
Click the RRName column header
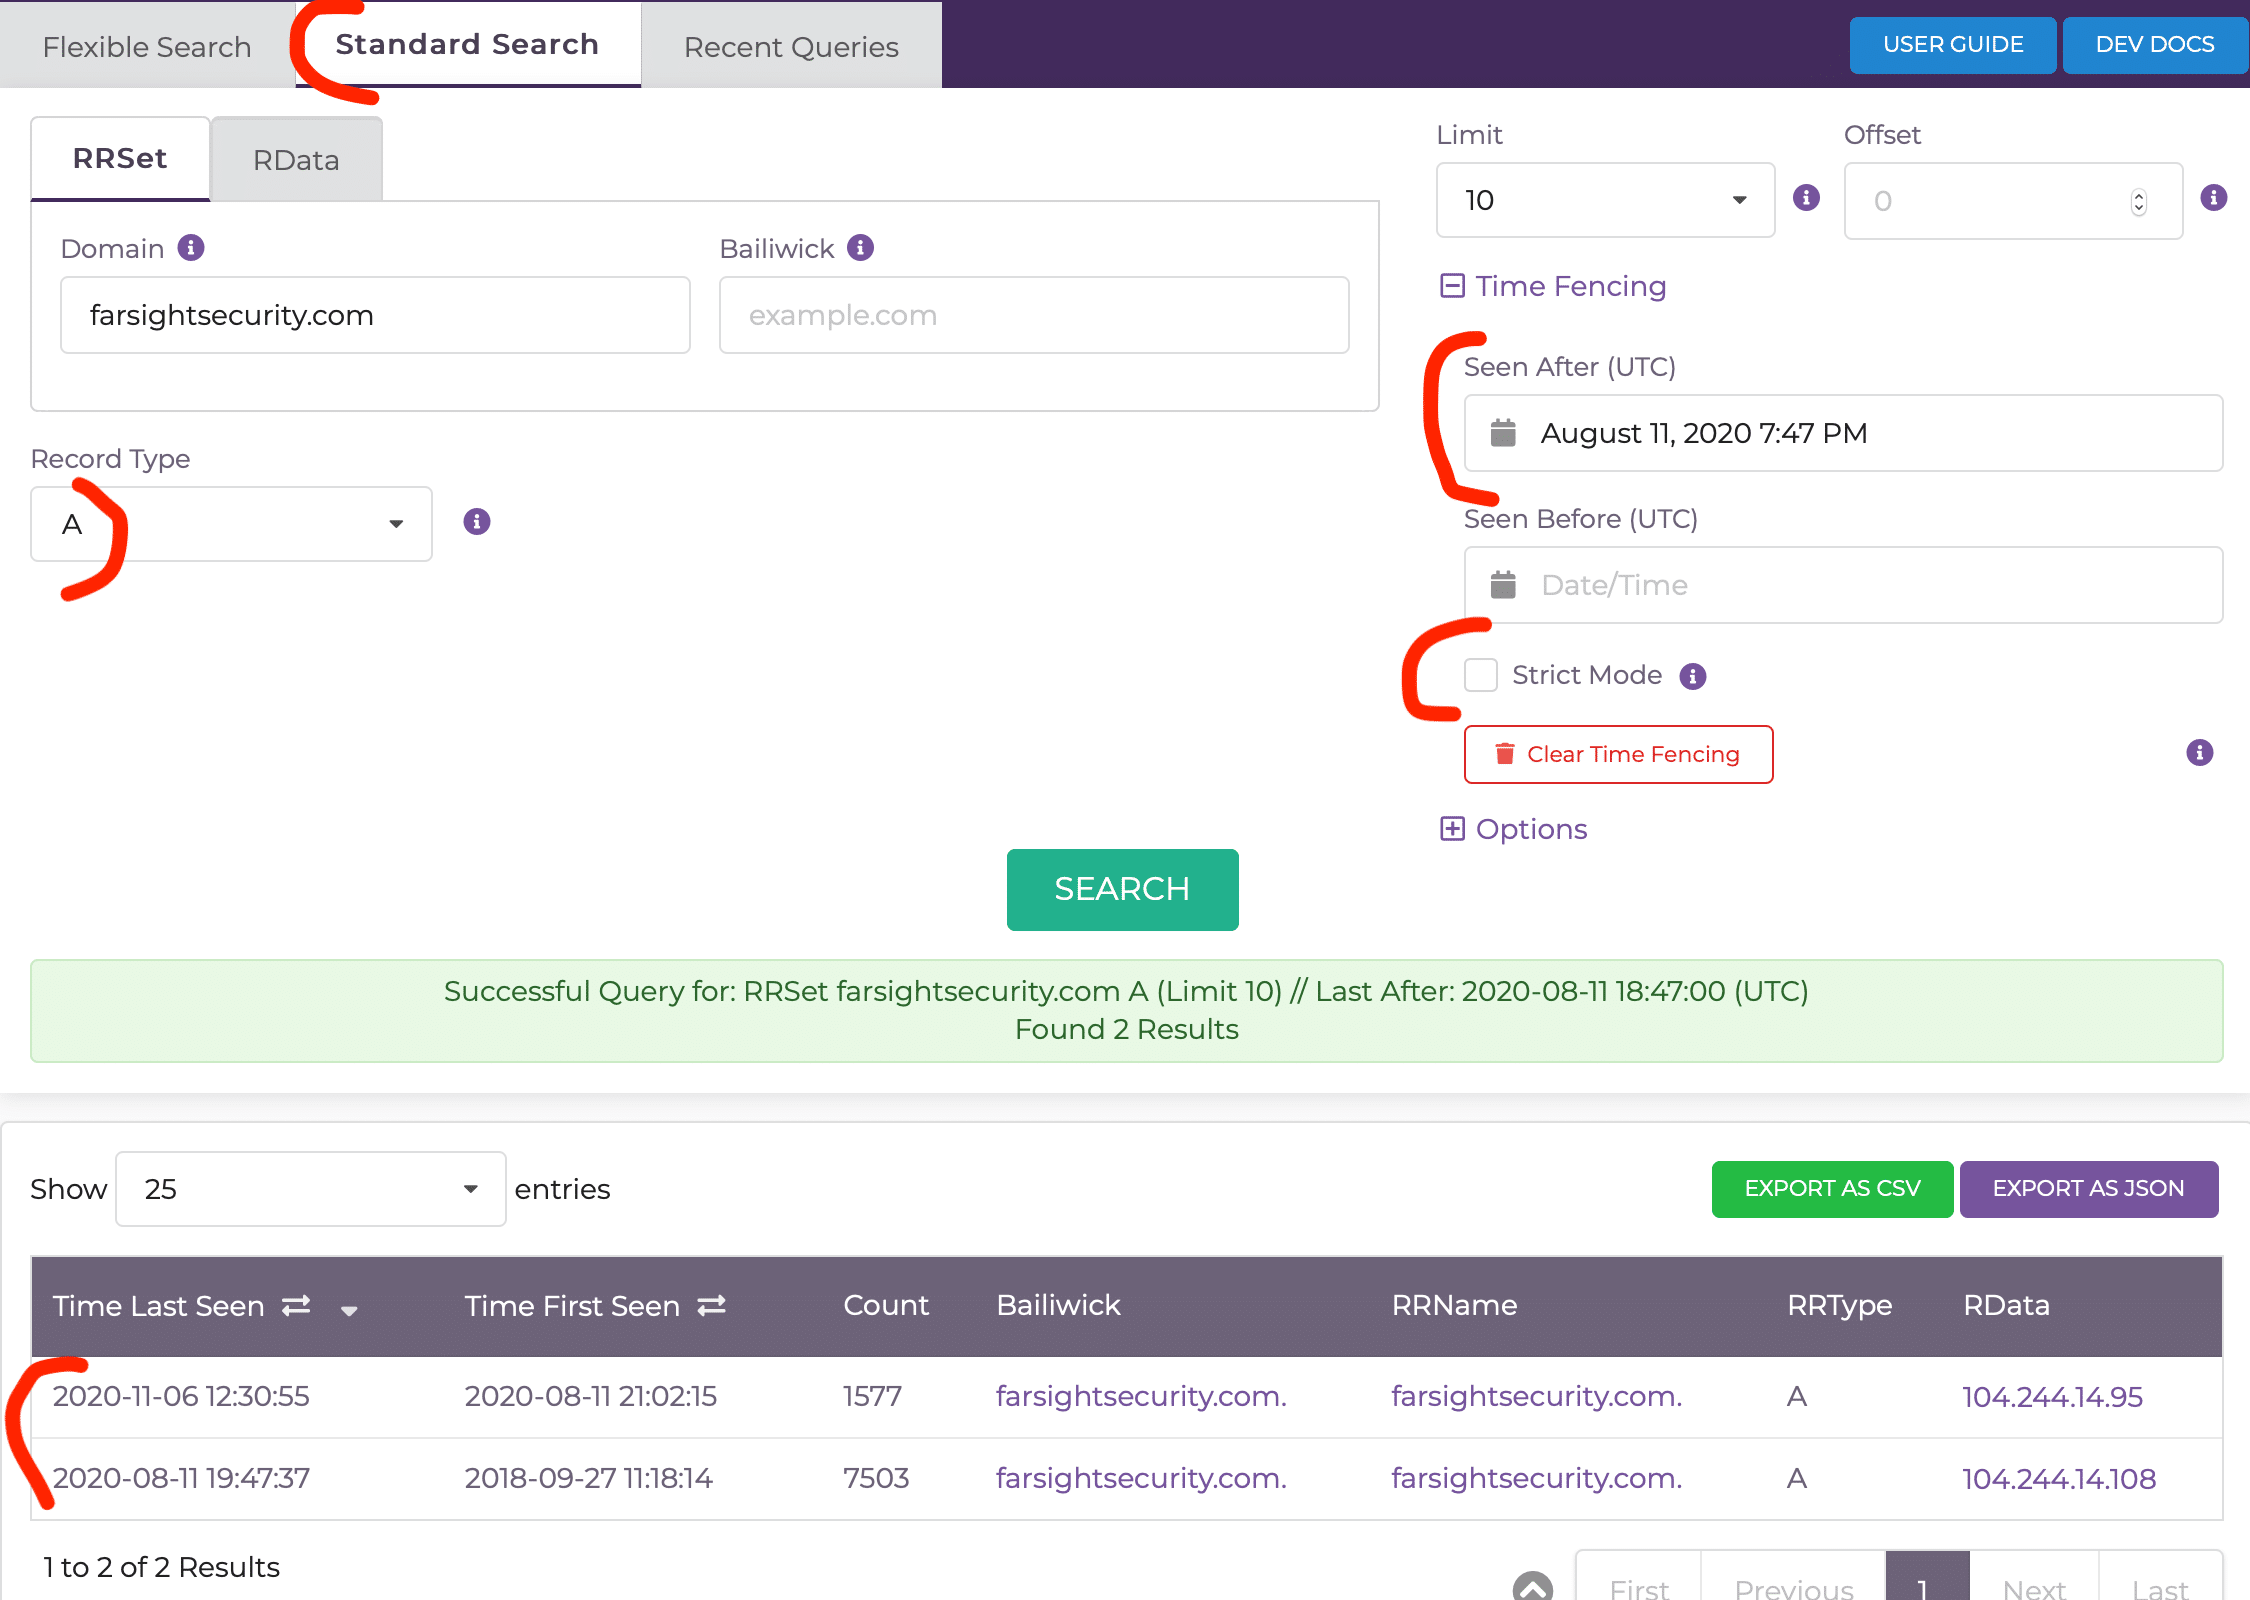click(x=1454, y=1305)
